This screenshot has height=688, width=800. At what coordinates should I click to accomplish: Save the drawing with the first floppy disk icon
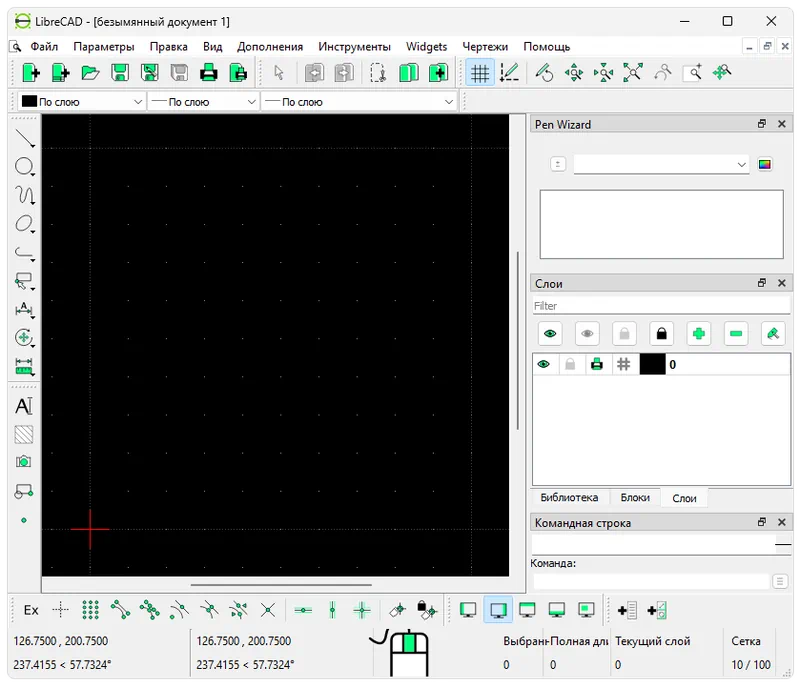(120, 72)
